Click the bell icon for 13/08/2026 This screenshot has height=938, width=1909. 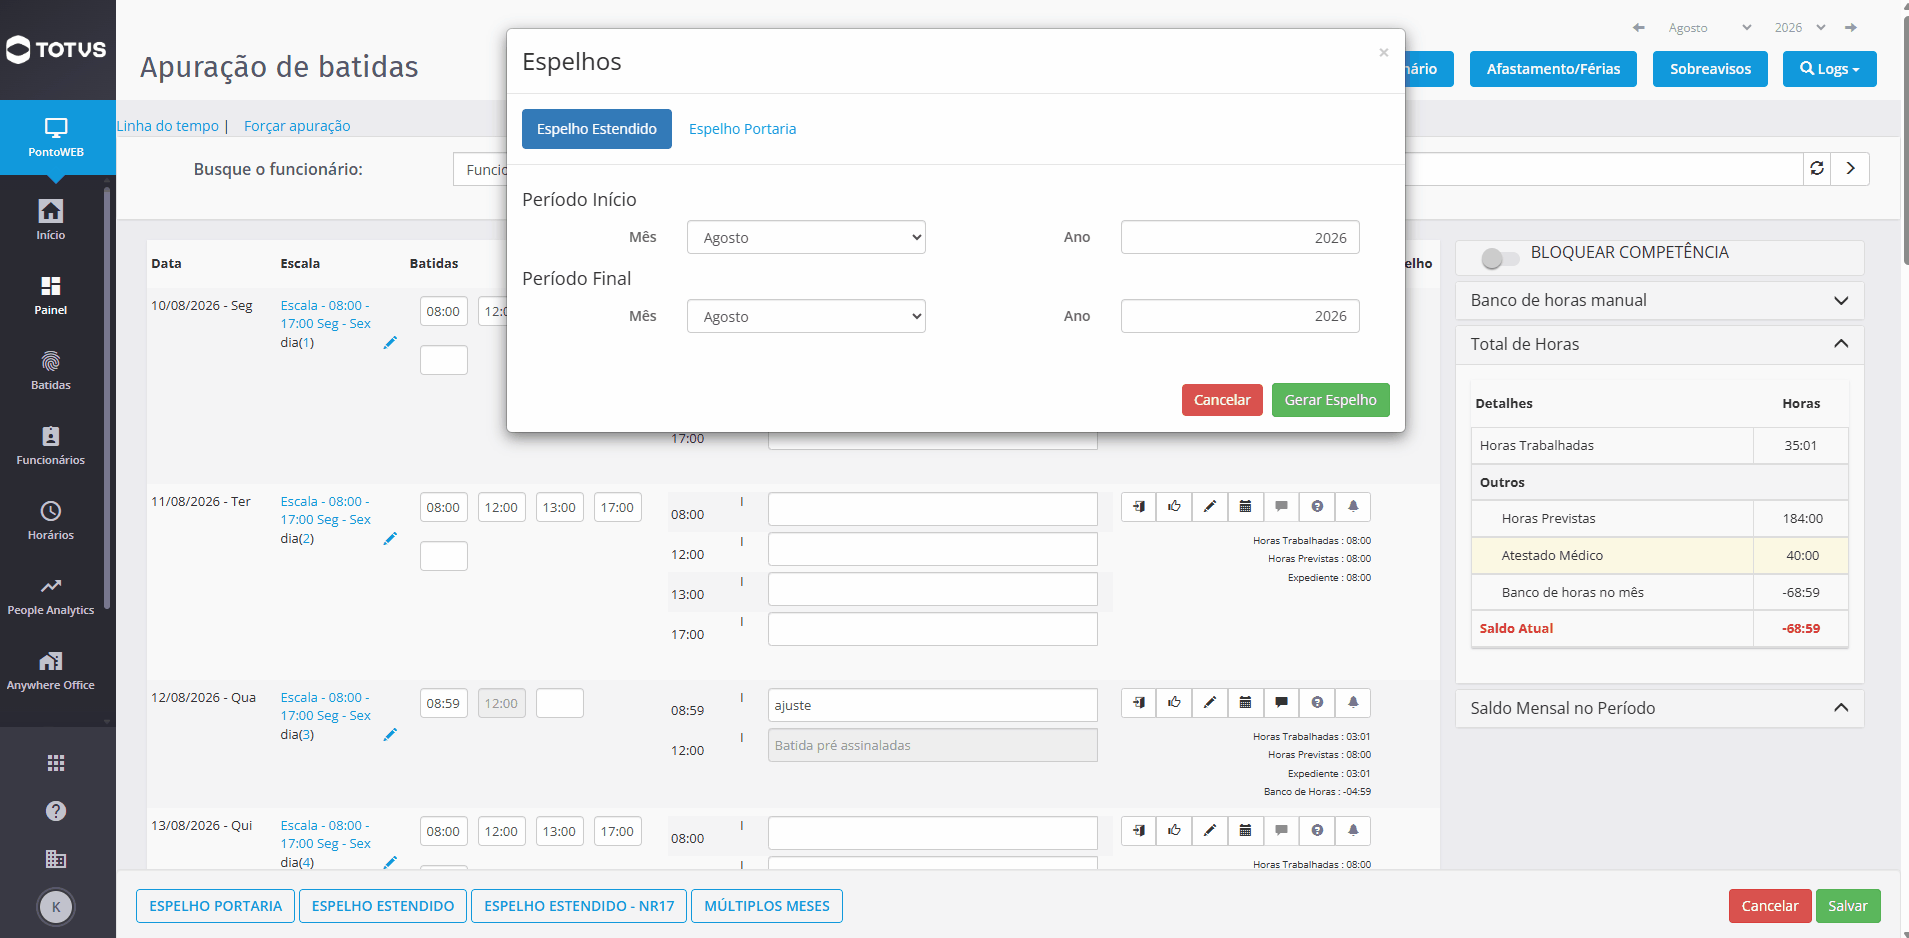click(1353, 830)
